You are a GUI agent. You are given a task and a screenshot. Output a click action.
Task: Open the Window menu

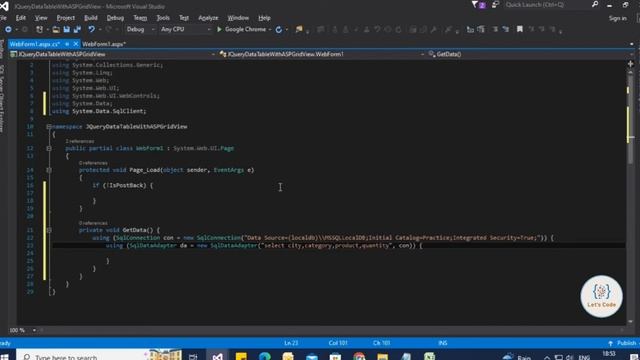(x=238, y=18)
